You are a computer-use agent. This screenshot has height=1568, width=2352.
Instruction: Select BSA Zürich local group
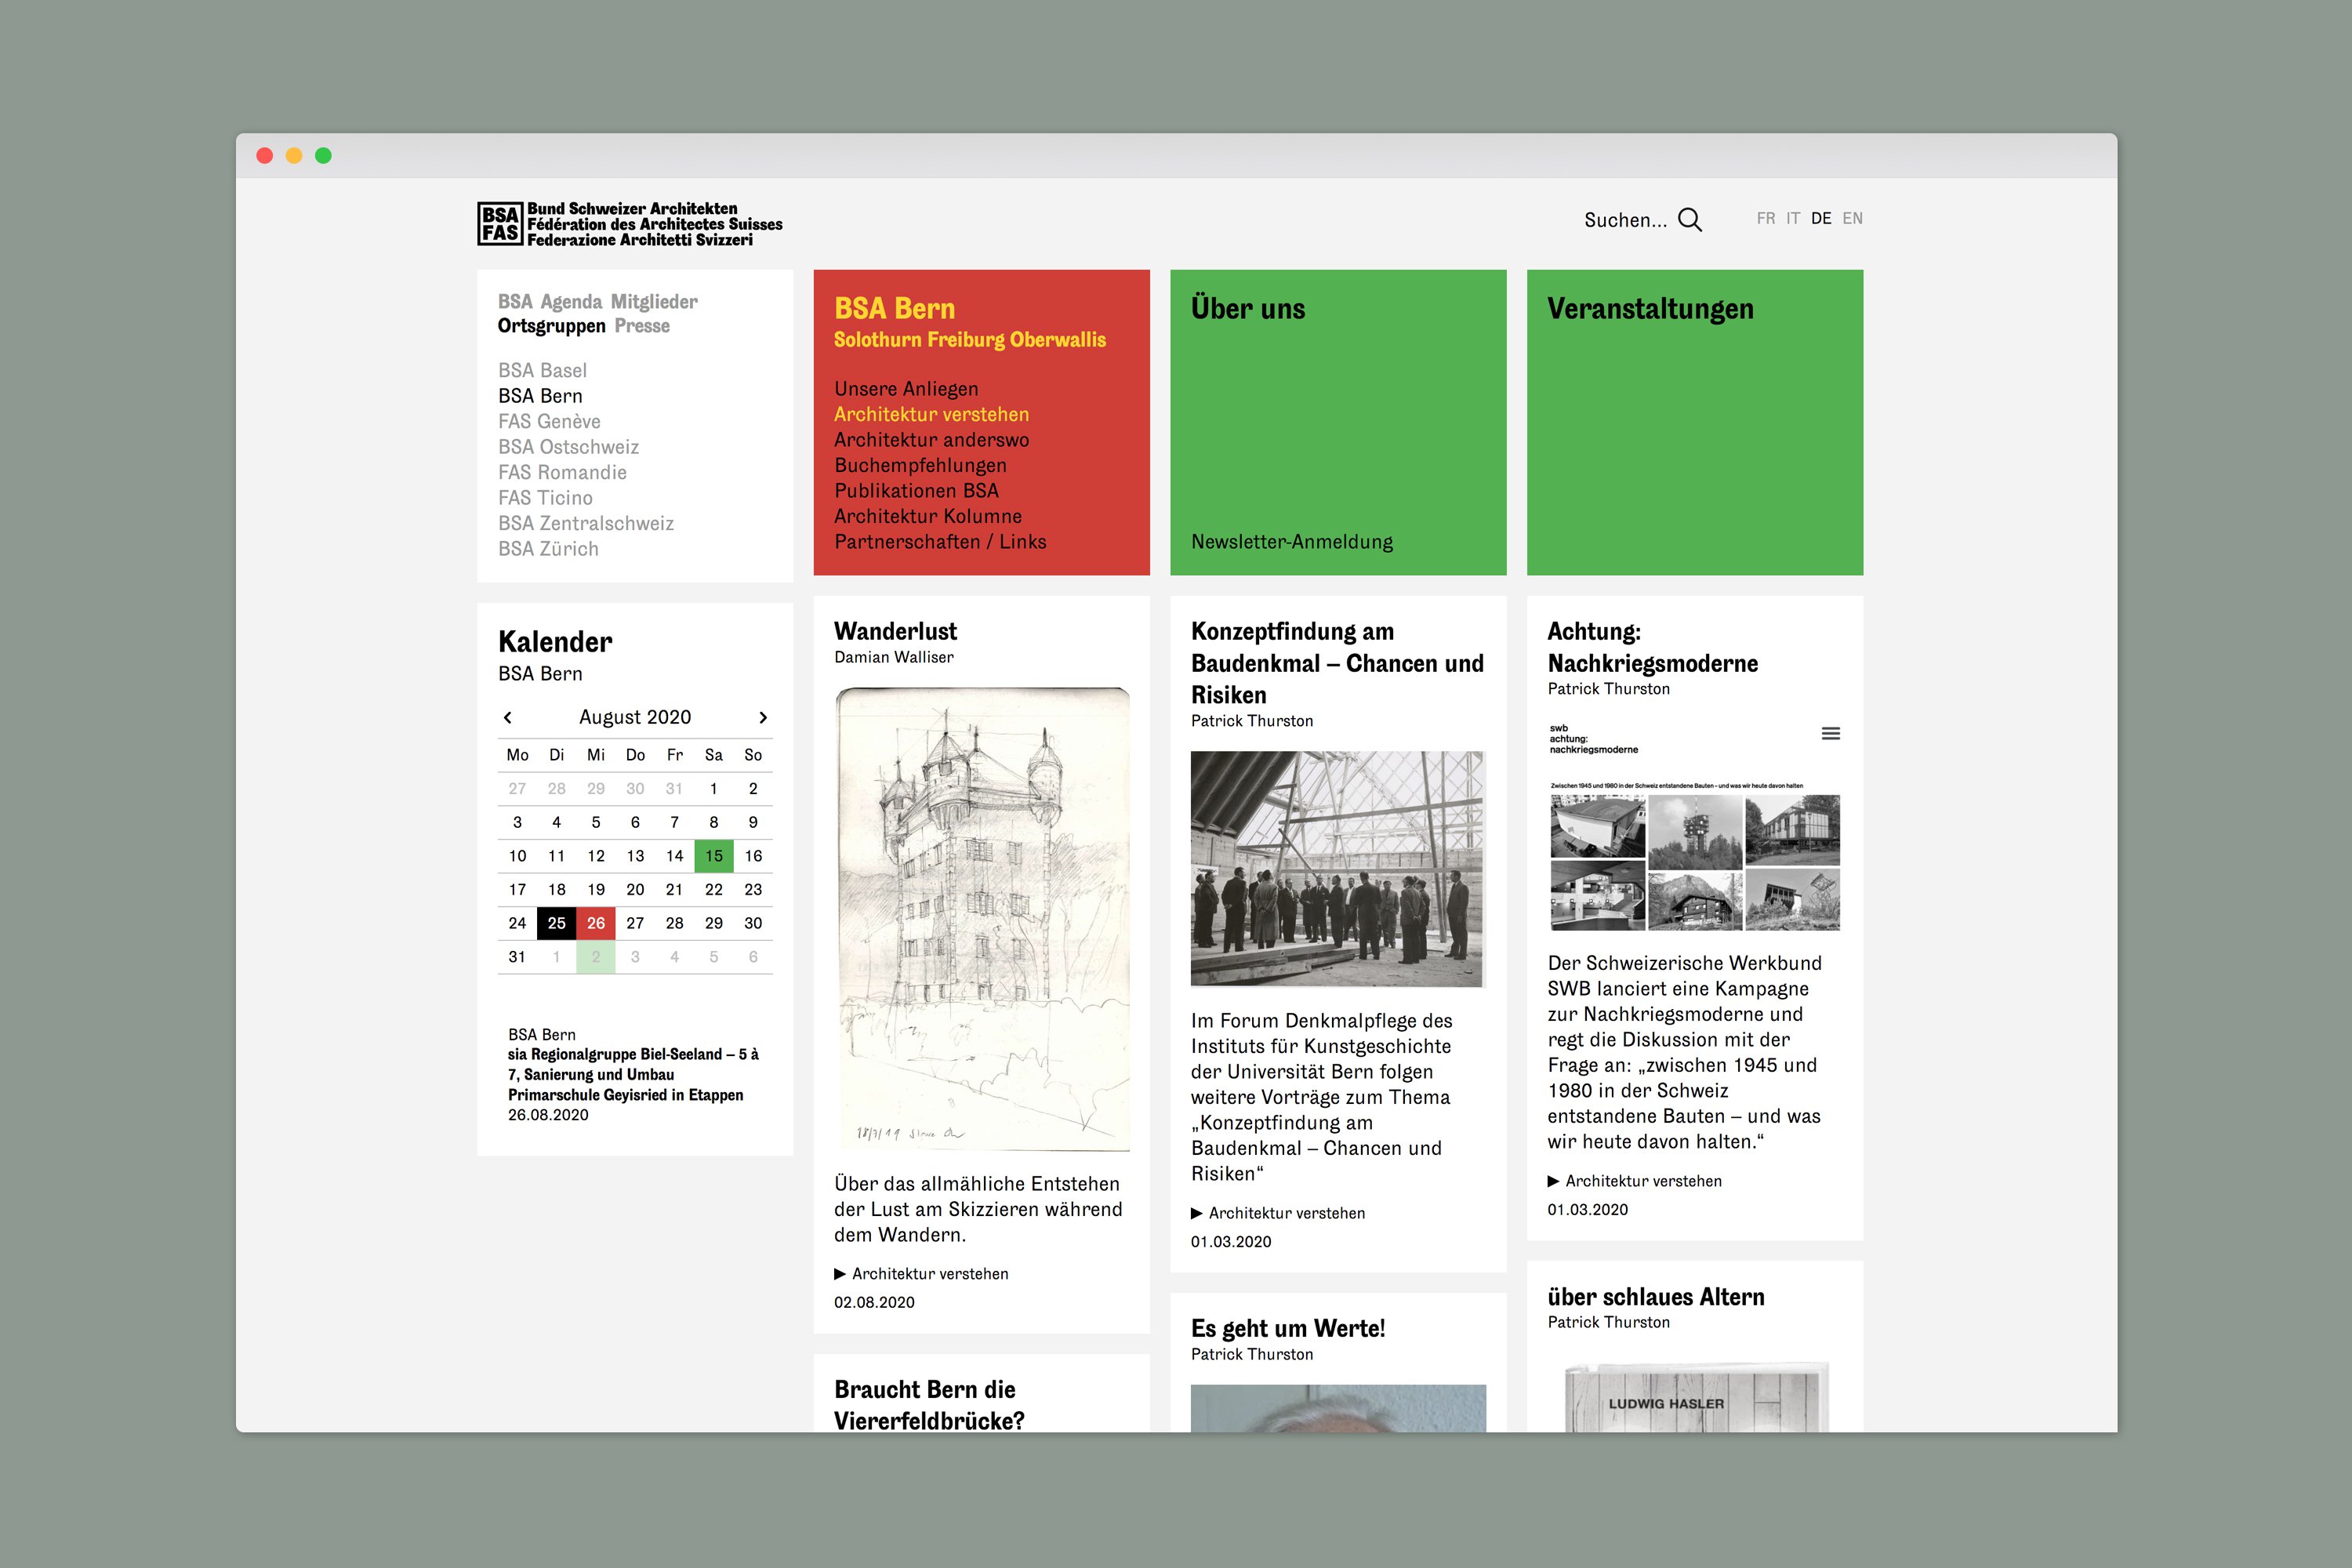[x=548, y=549]
